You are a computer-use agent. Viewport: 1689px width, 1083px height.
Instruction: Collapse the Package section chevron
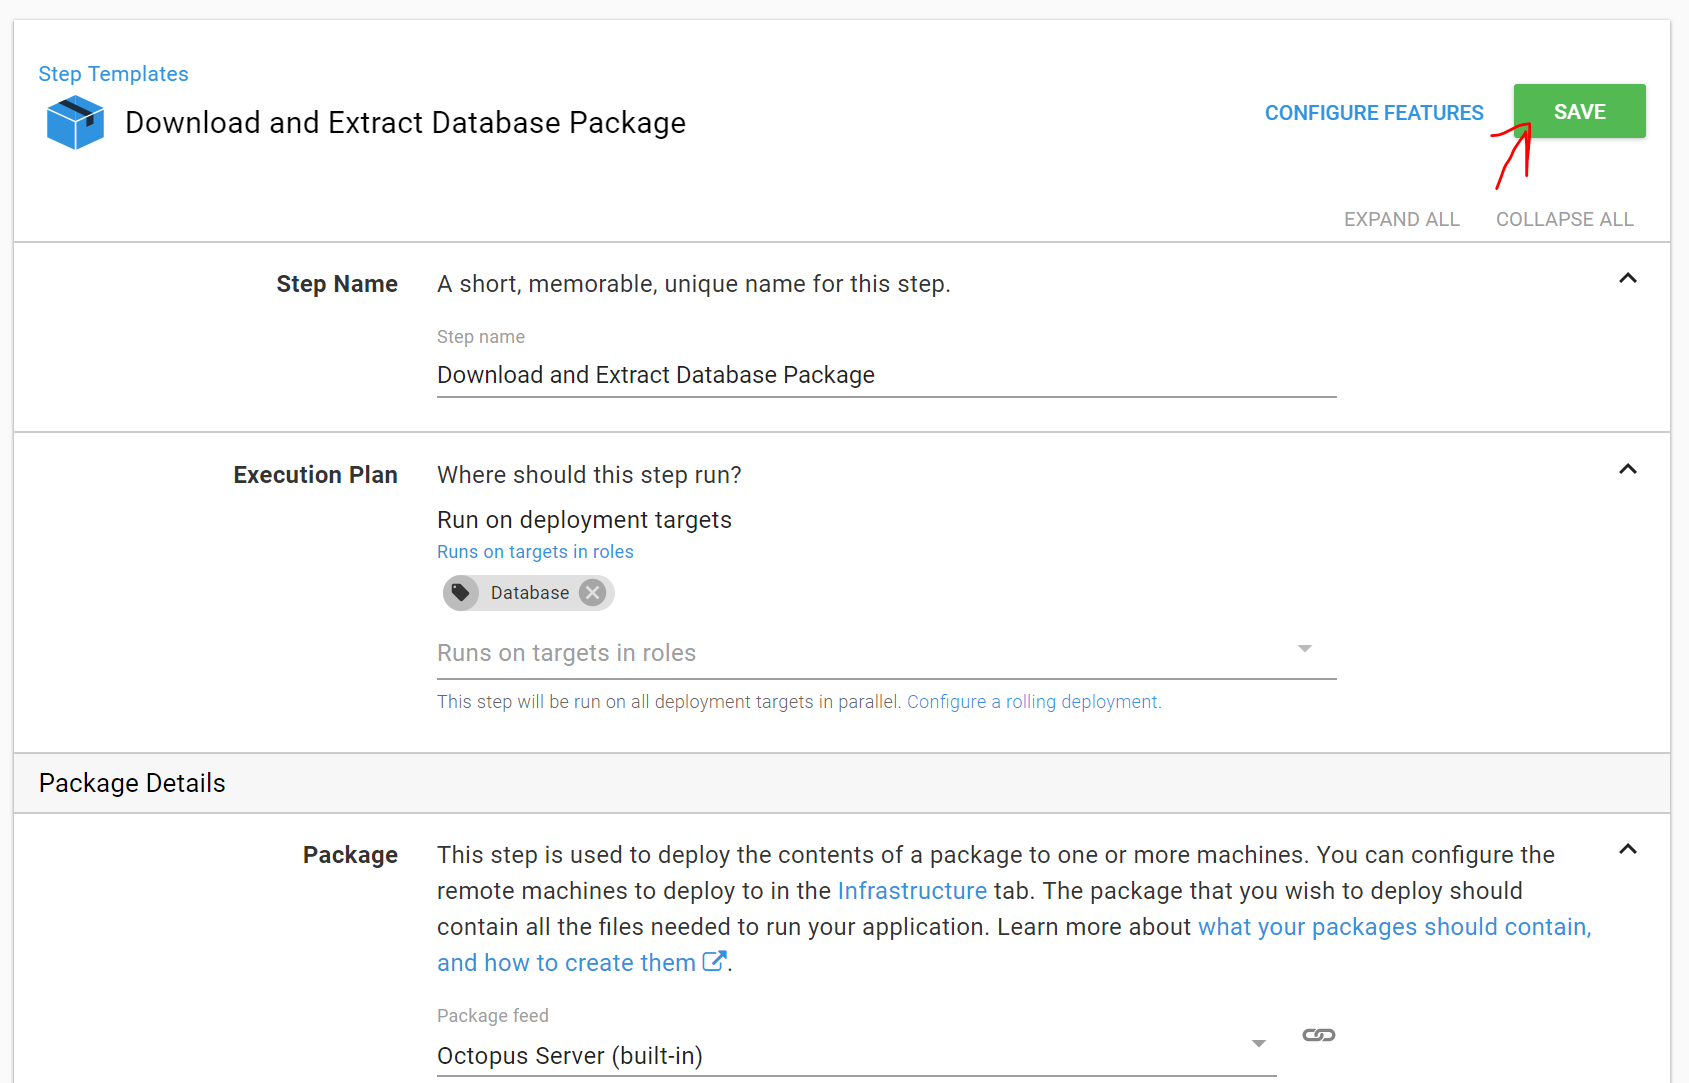[1627, 850]
